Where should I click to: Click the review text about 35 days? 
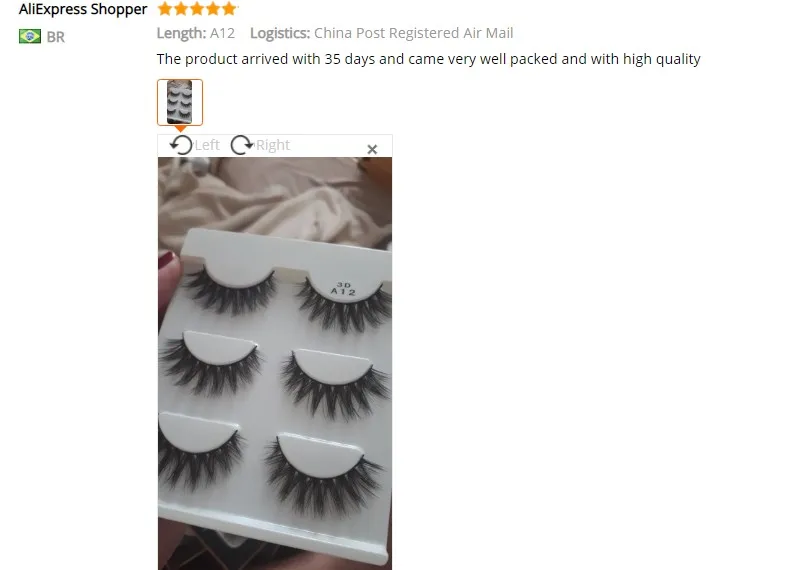(429, 59)
